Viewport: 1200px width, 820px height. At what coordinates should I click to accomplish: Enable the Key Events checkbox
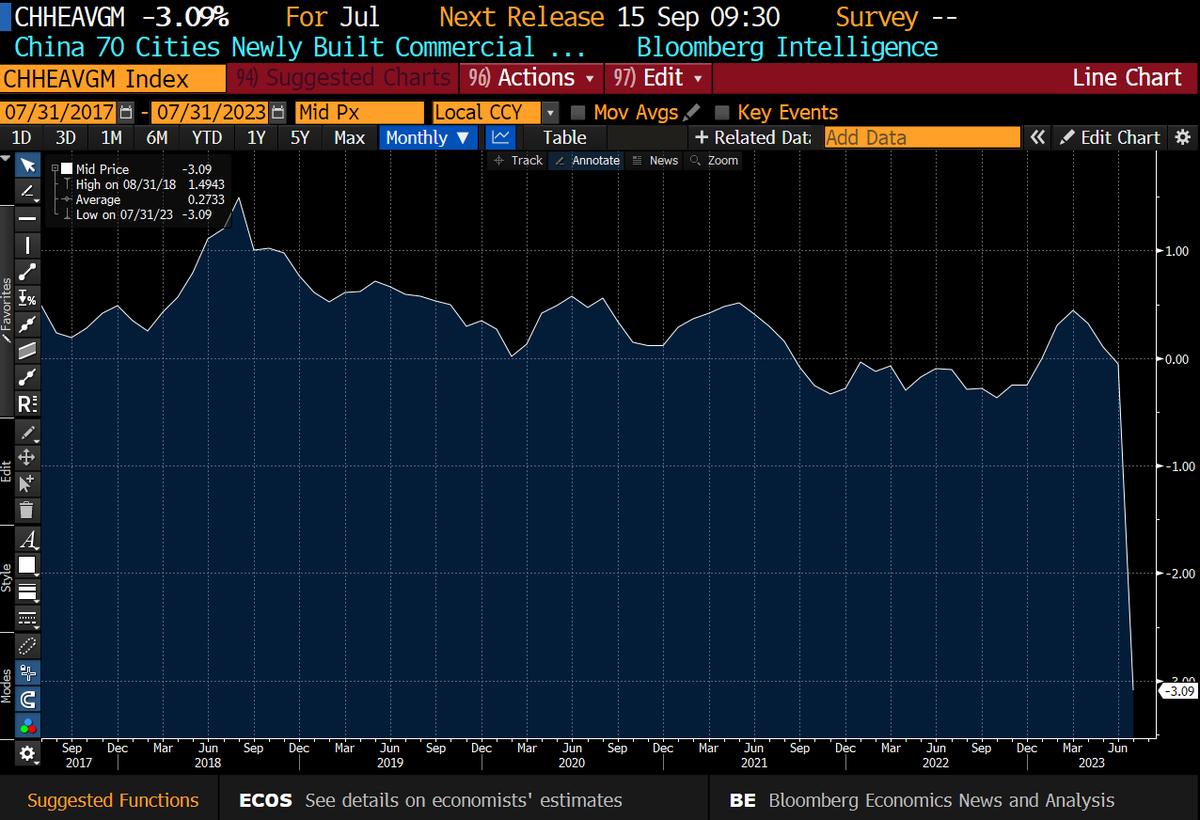coord(722,113)
